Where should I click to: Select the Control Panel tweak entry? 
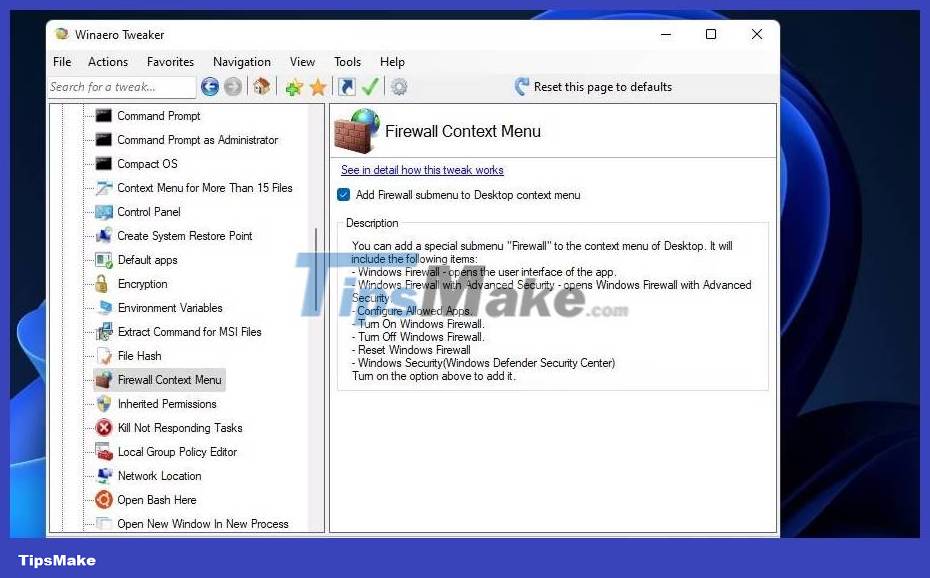(x=148, y=212)
